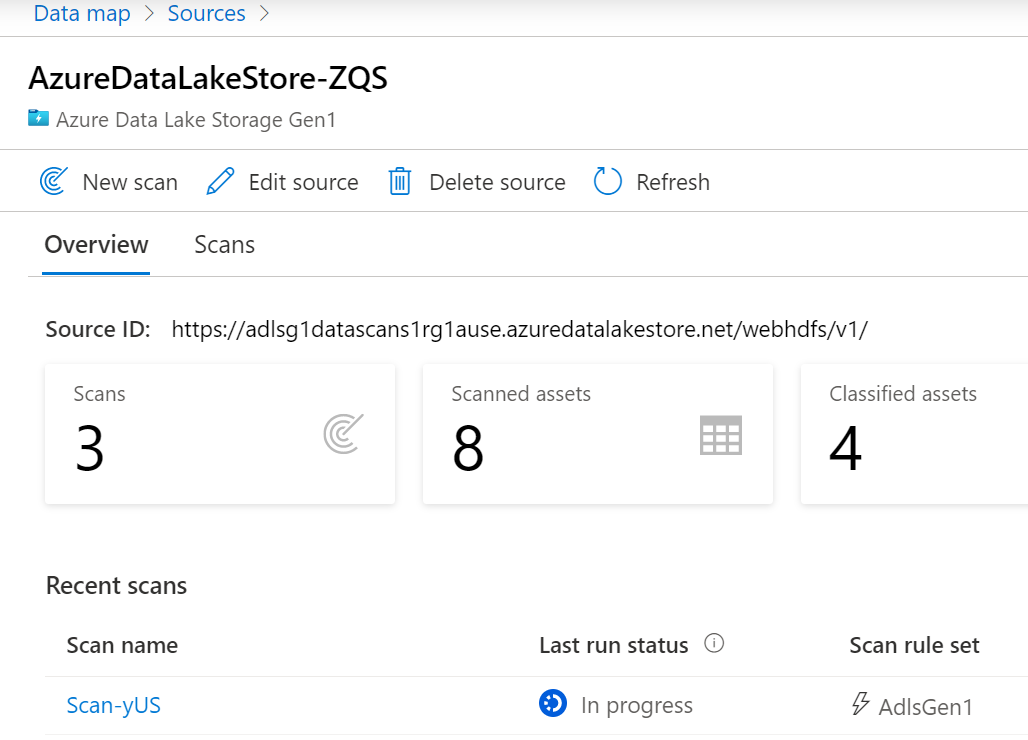Click the Delete source trash icon
1028x740 pixels.
400,182
